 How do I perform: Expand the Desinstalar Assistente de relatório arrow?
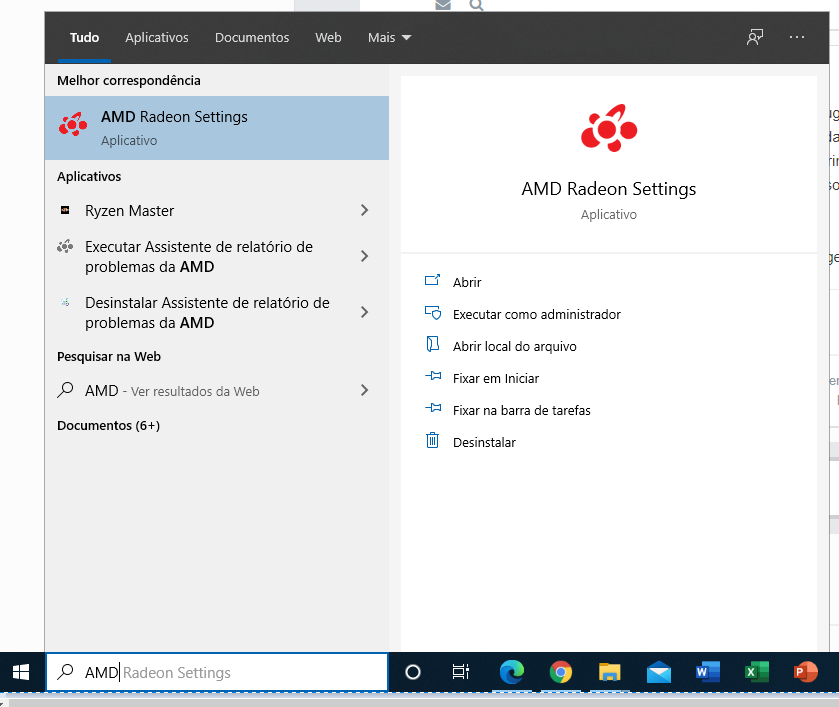pyautogui.click(x=364, y=312)
